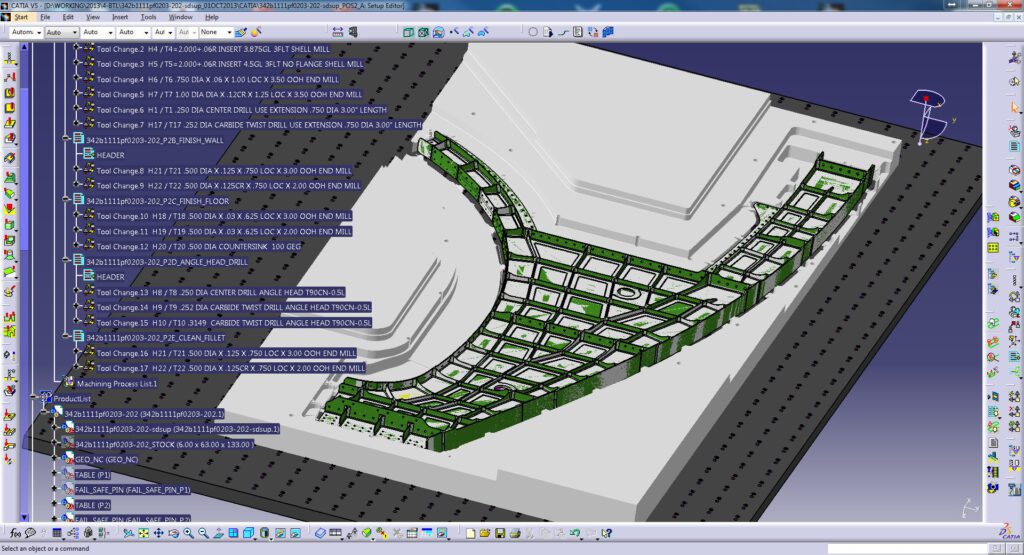Open the first 'Autom' graphic properties dropdown
This screenshot has height=555, width=1024.
click(38, 32)
